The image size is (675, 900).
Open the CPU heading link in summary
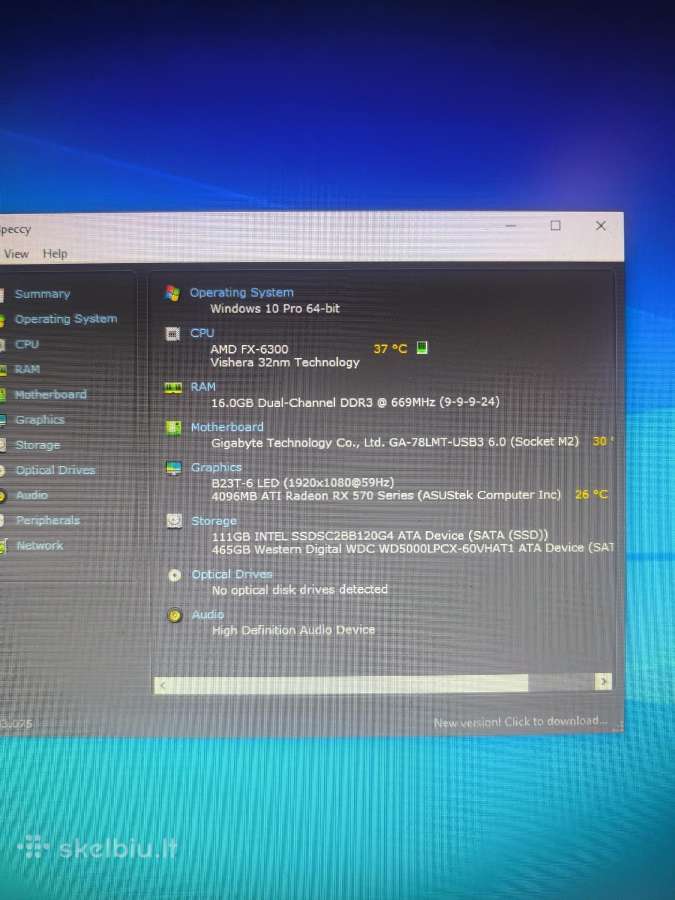203,333
